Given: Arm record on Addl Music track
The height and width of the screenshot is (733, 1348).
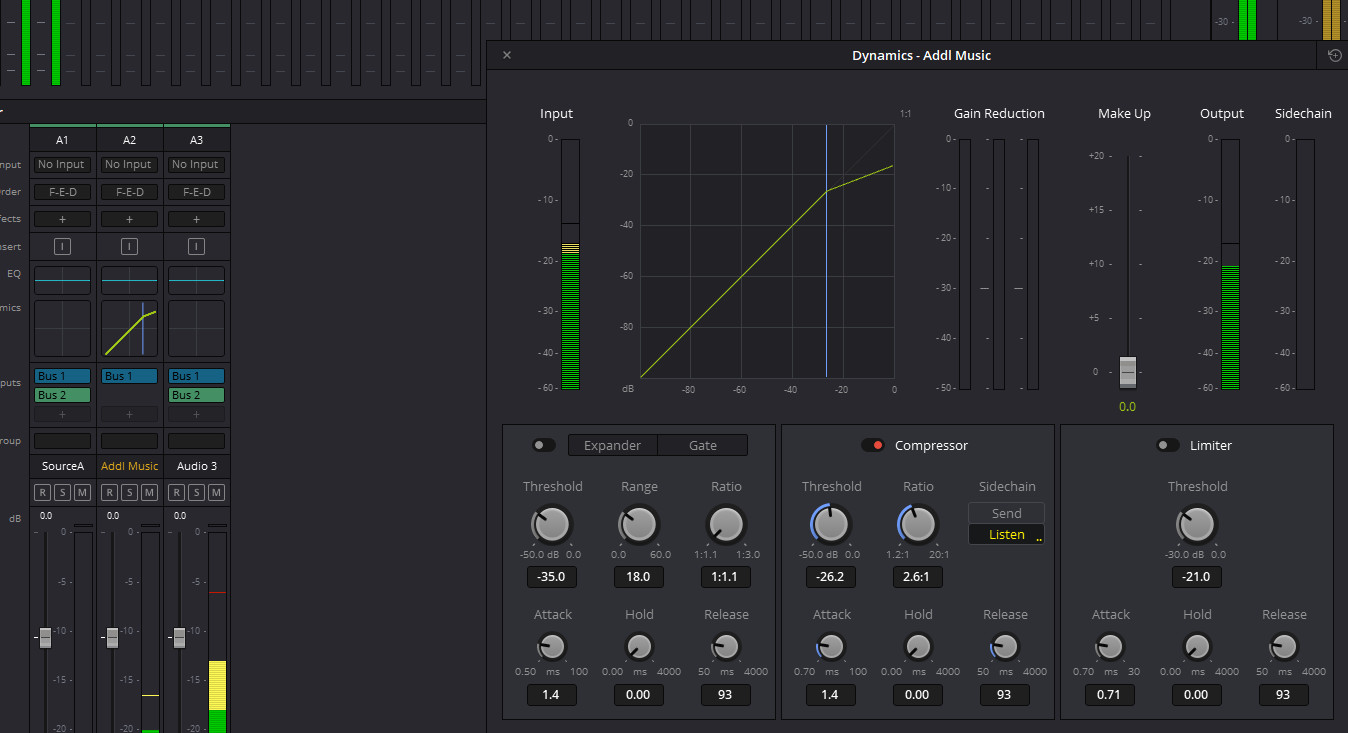Looking at the screenshot, I should (109, 492).
